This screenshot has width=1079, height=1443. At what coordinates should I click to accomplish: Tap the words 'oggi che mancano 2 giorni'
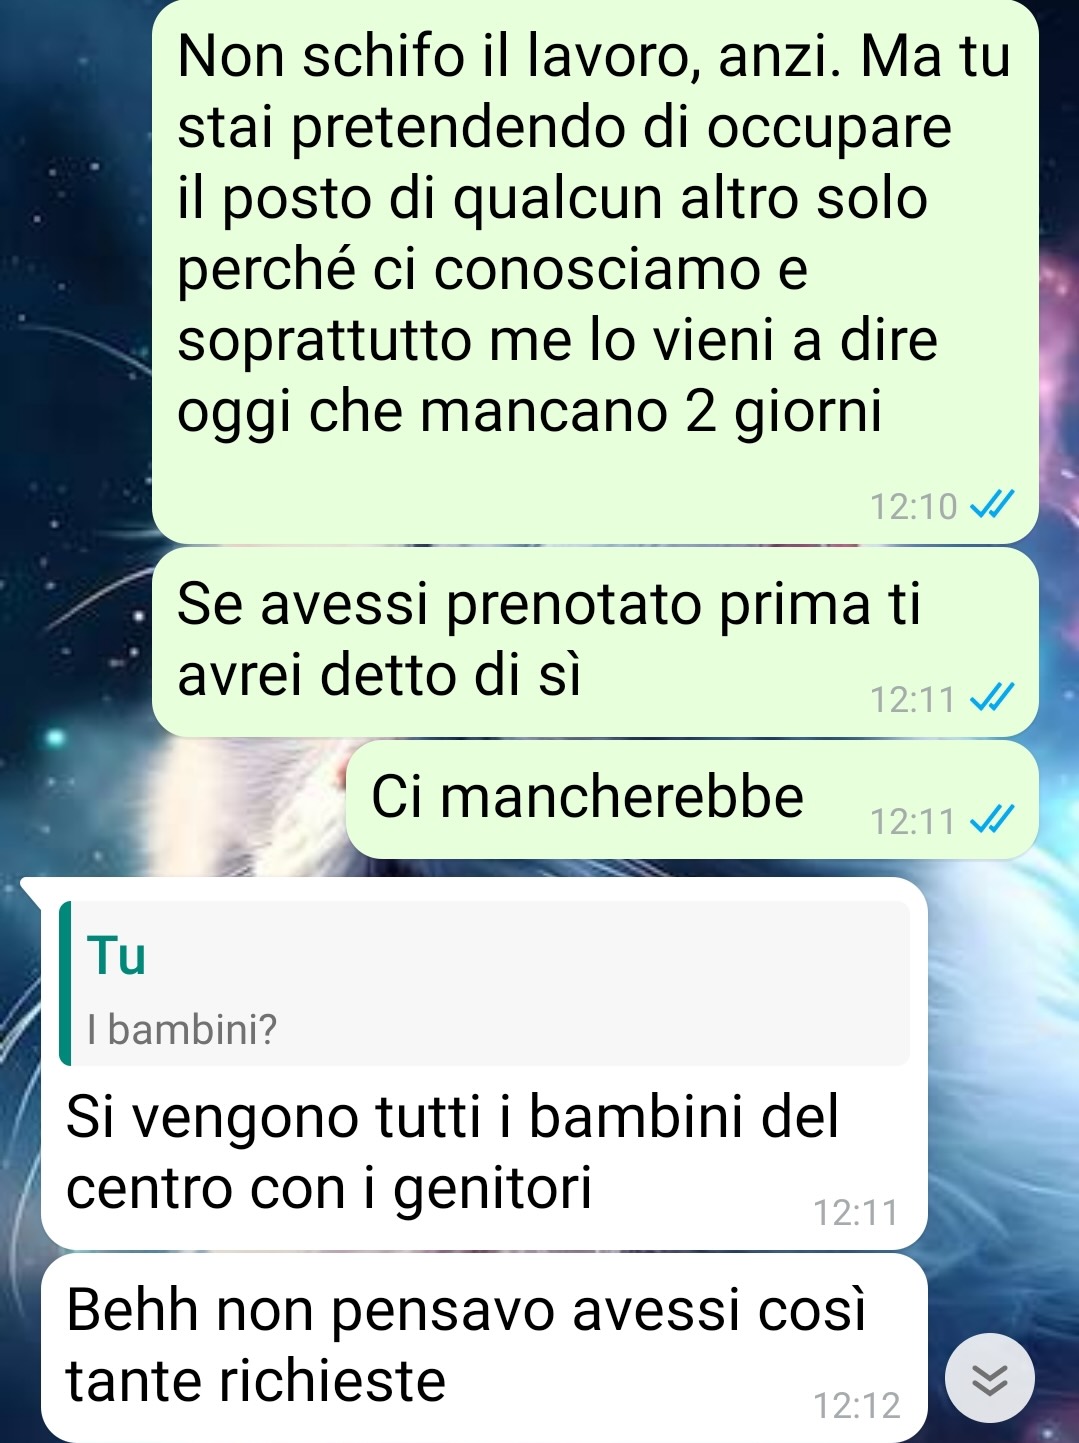coord(530,412)
